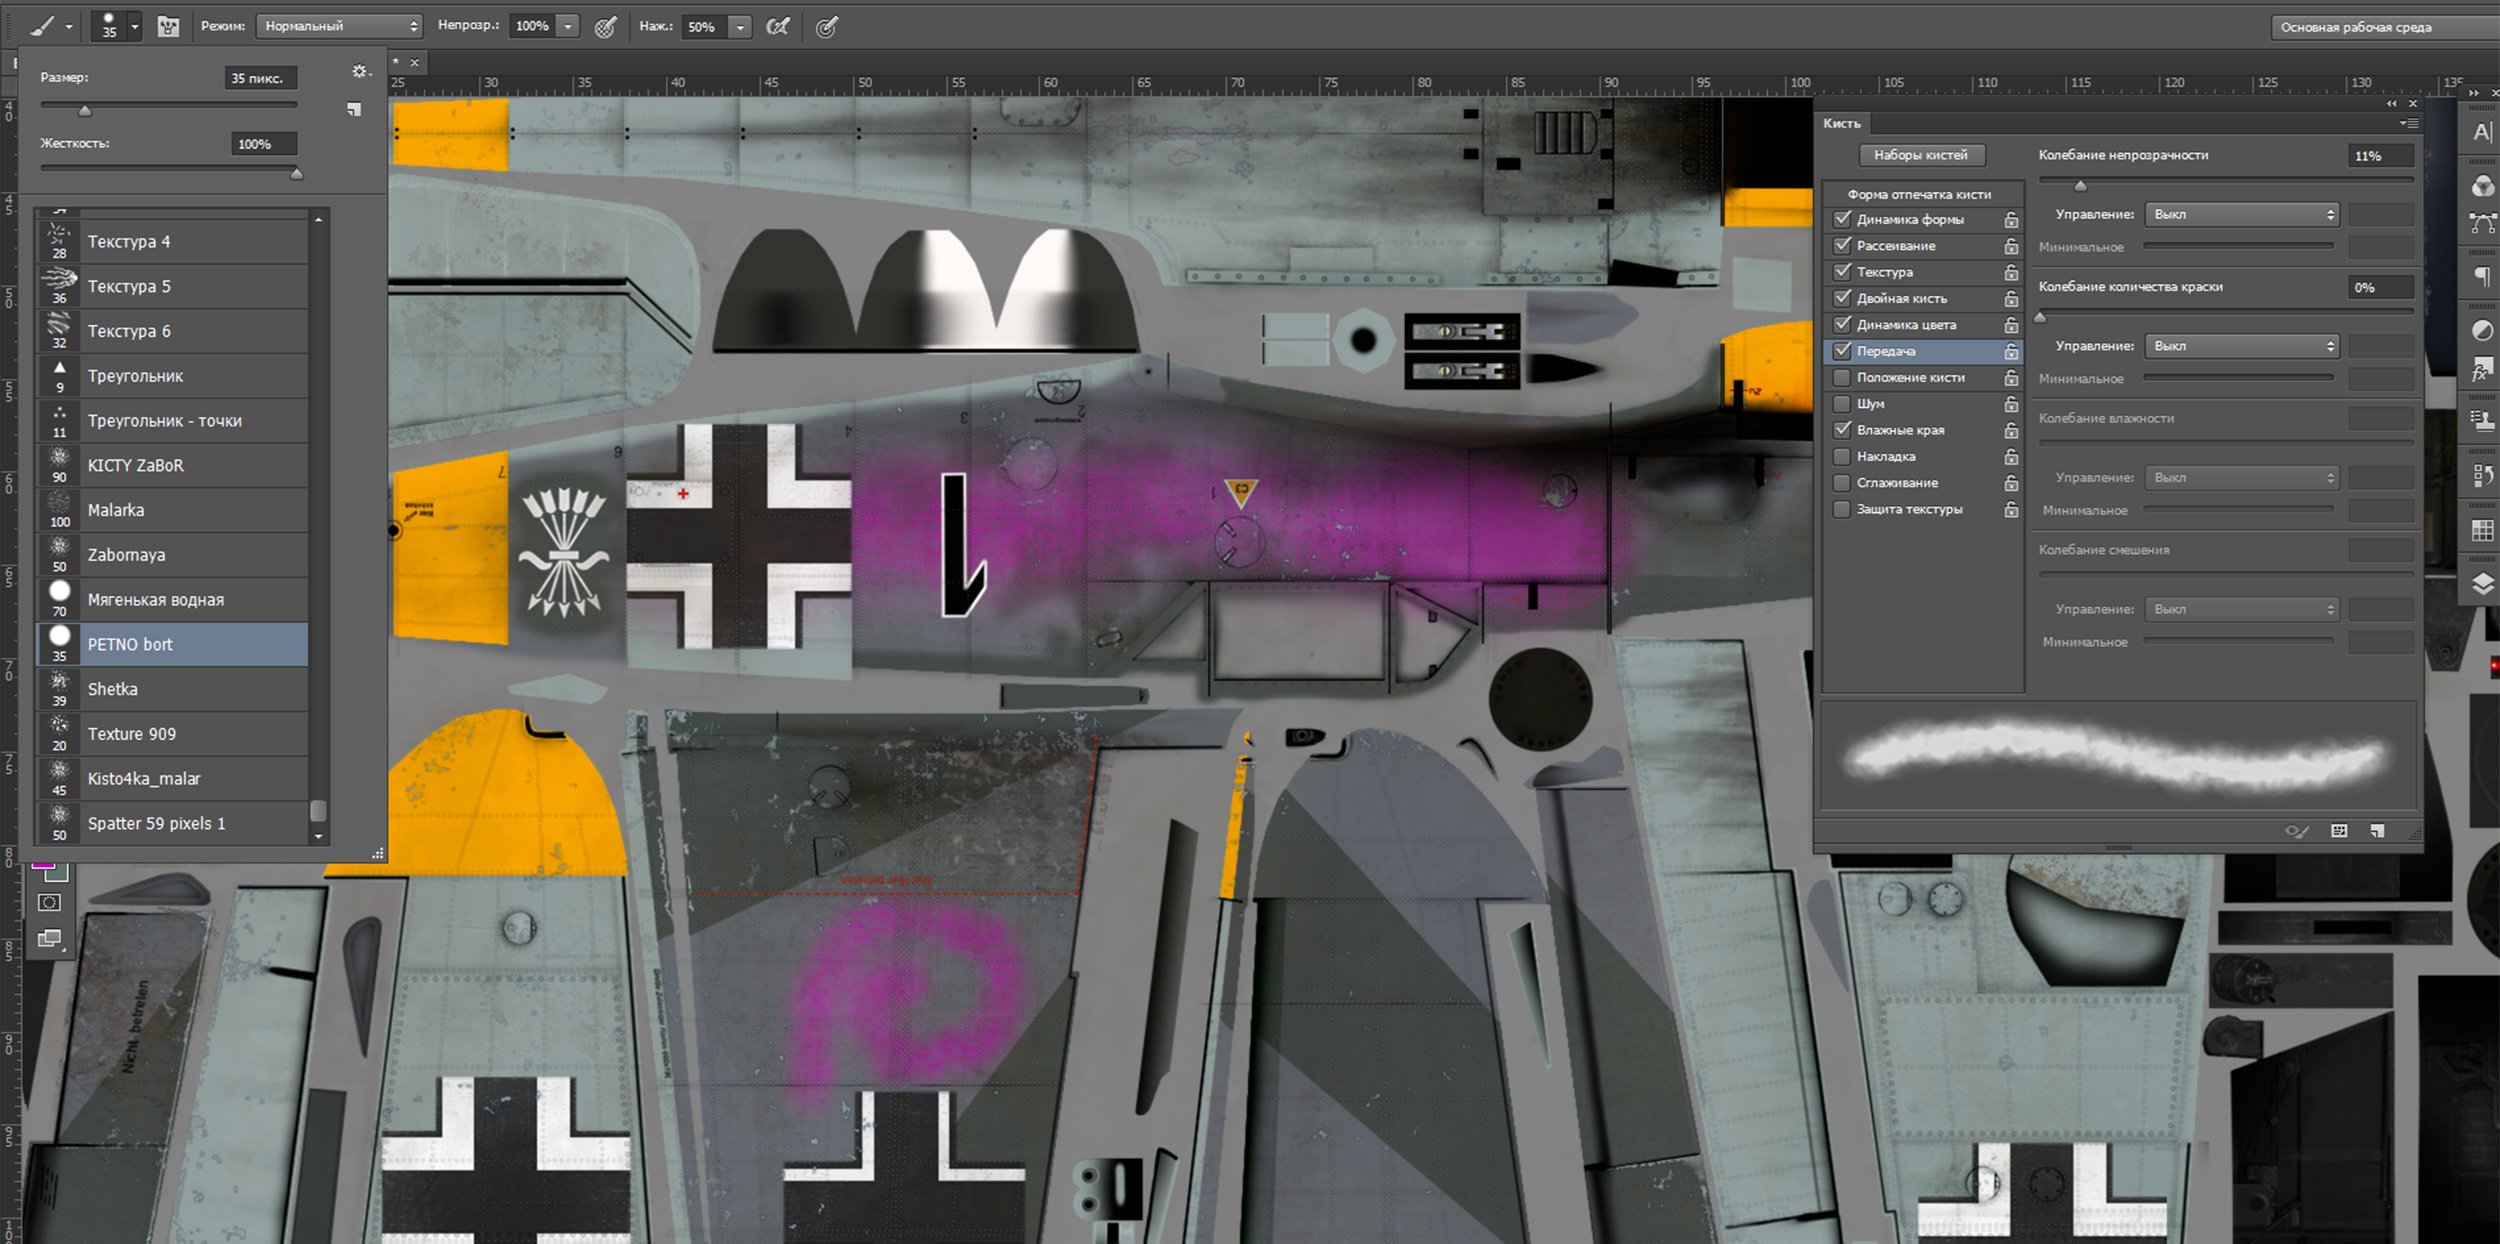The width and height of the screenshot is (2500, 1244).
Task: Click the Жесткость hardness slider handle
Action: click(296, 174)
